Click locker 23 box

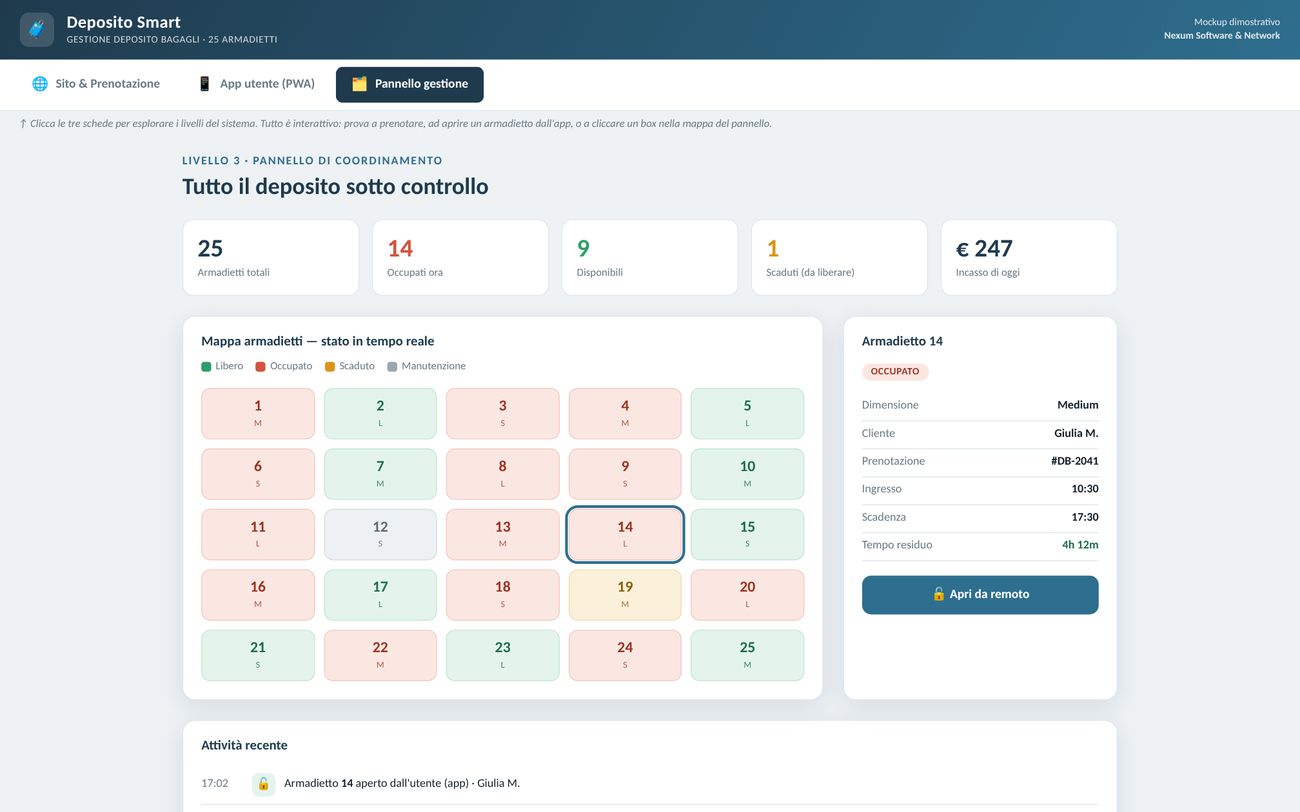(503, 655)
